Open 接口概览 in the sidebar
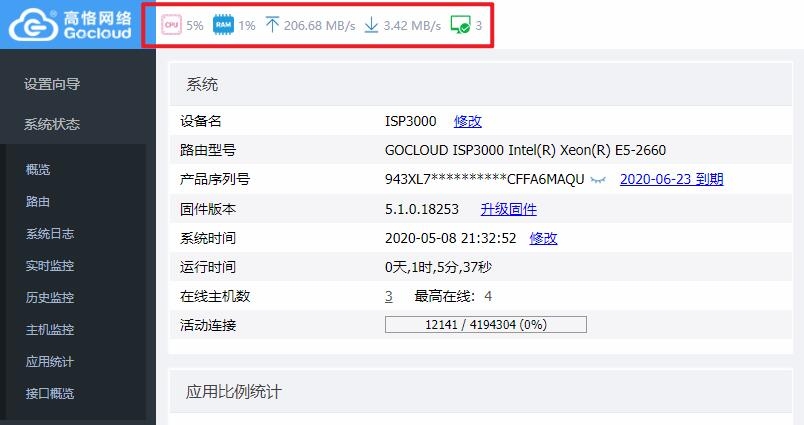 50,393
